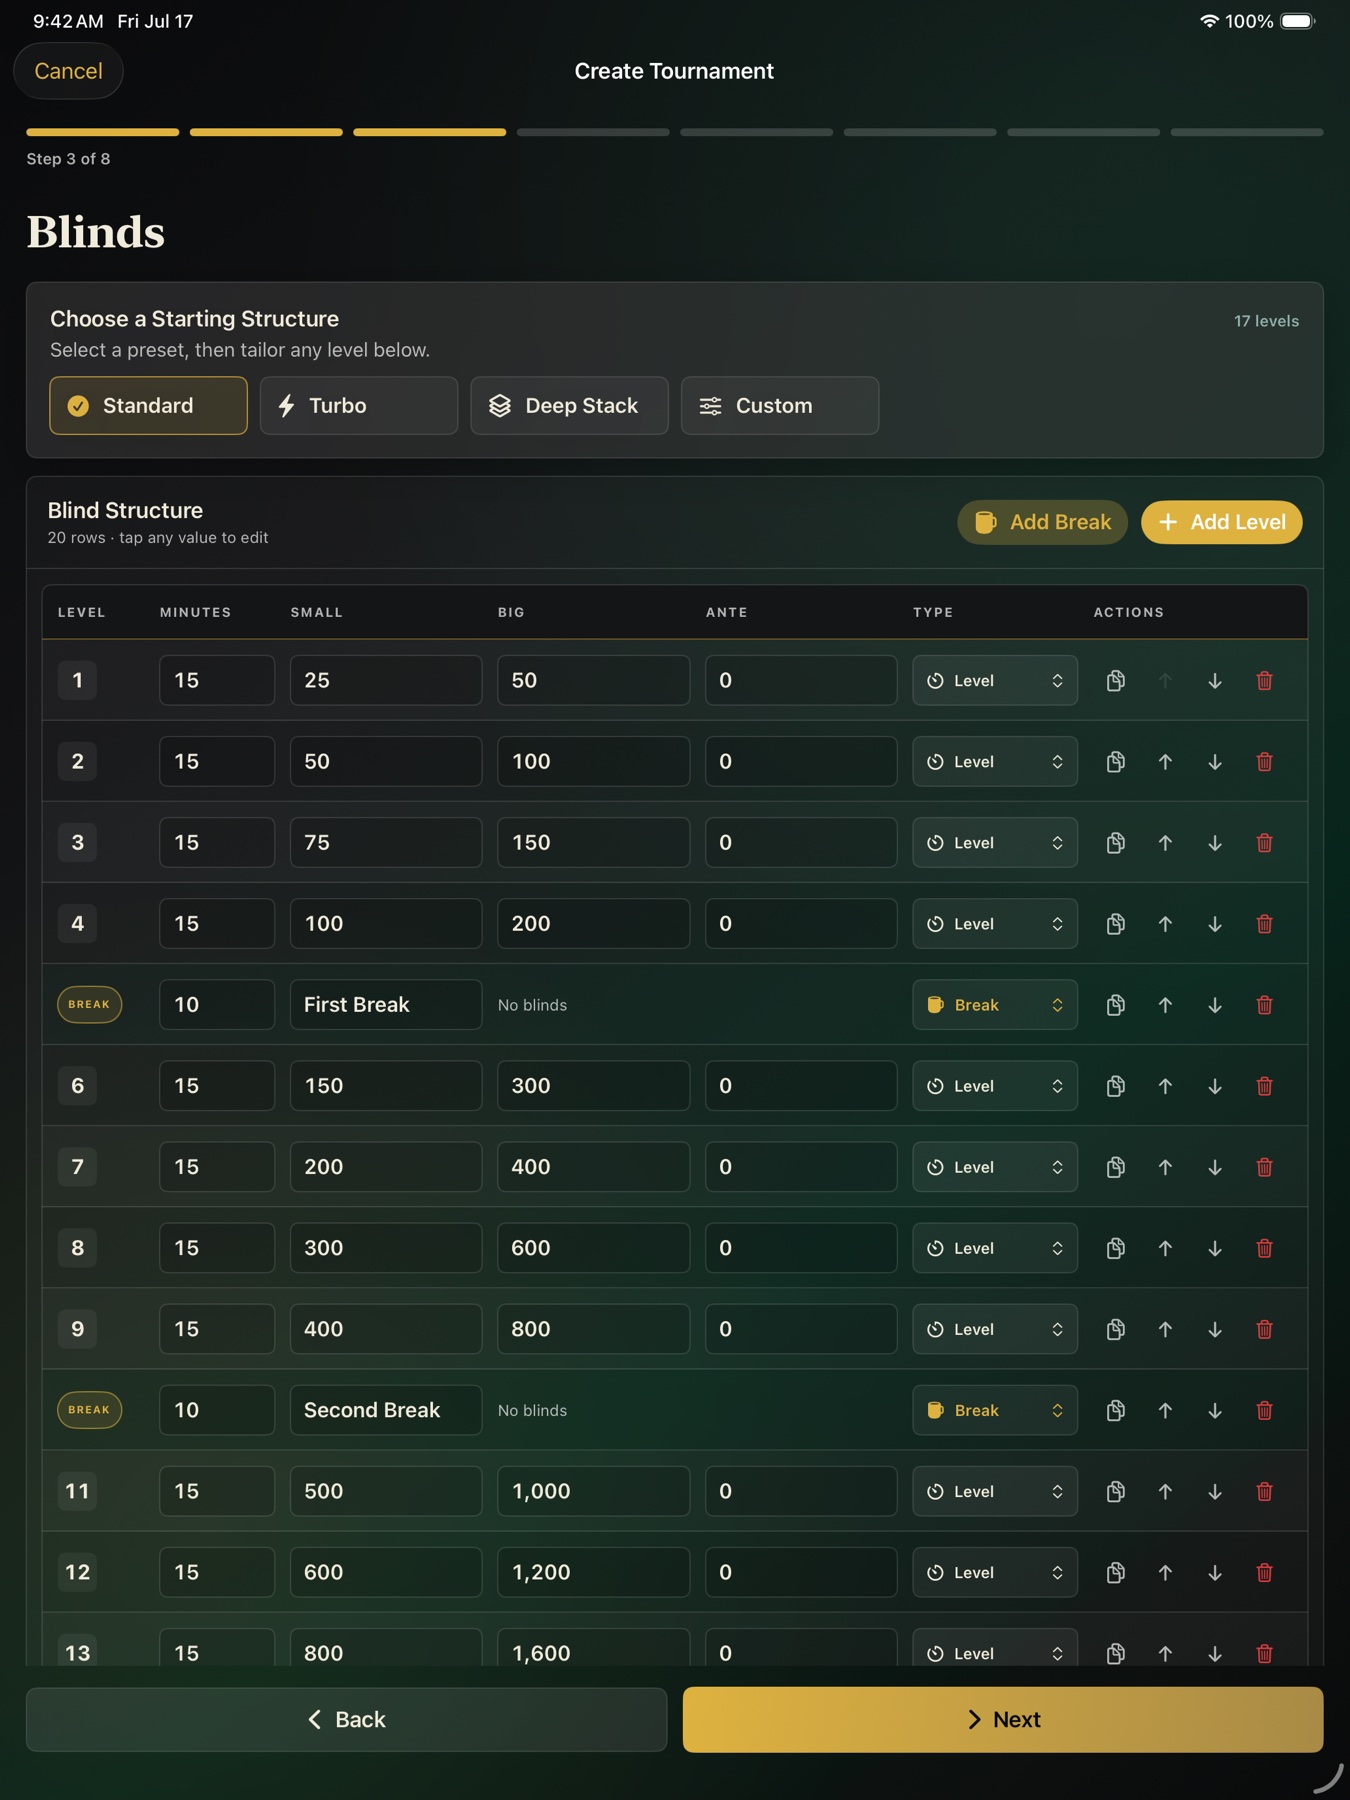Delete the Second Break row
Viewport: 1350px width, 1800px height.
tap(1265, 1410)
